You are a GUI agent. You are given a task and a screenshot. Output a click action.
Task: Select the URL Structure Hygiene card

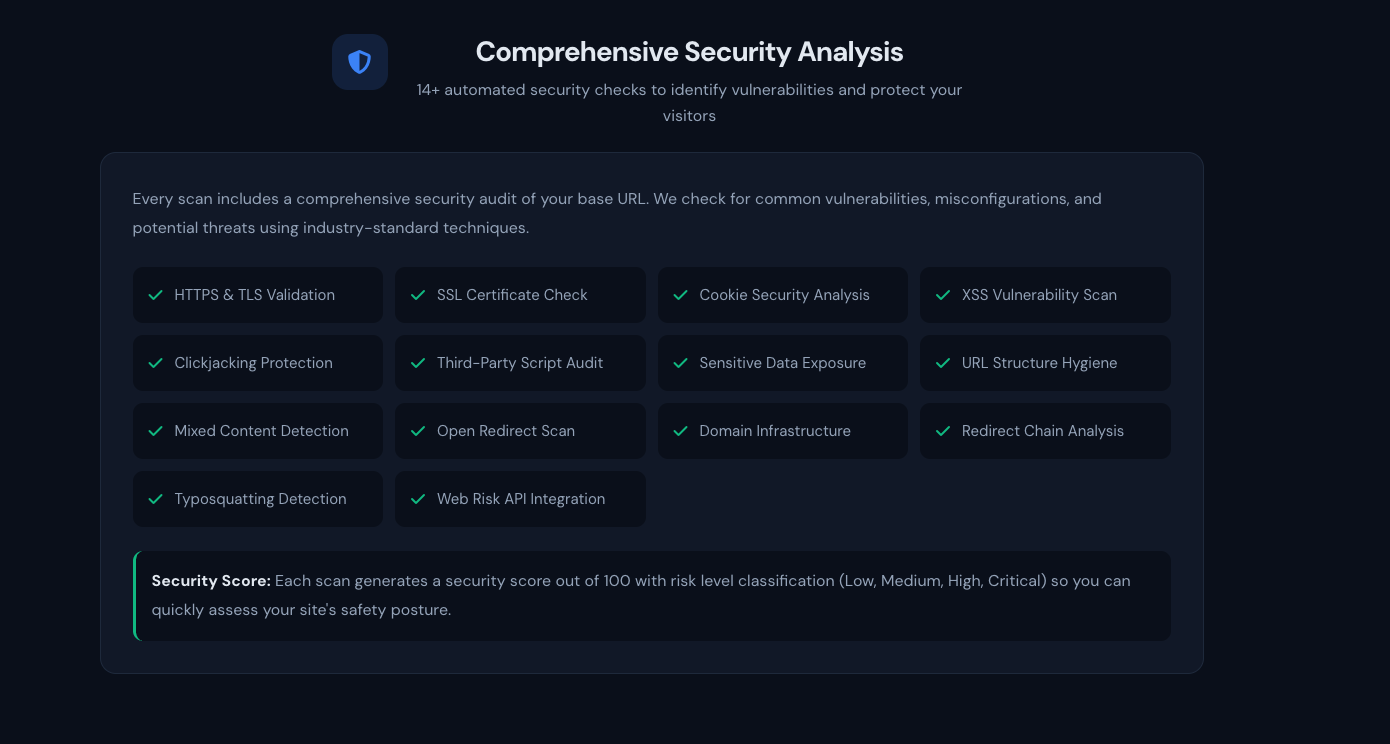[1045, 363]
